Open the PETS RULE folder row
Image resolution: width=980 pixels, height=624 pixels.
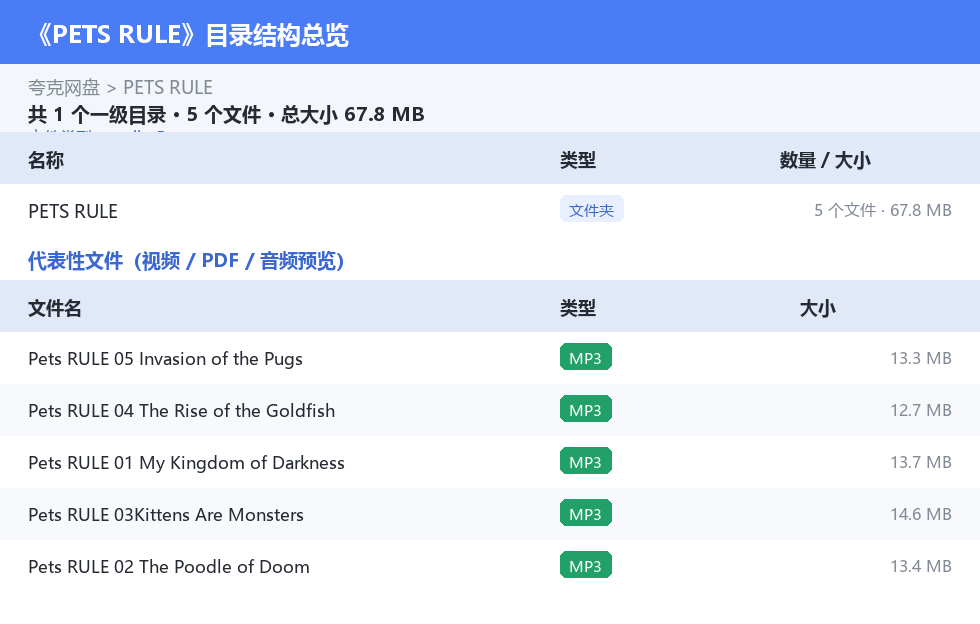click(x=490, y=211)
